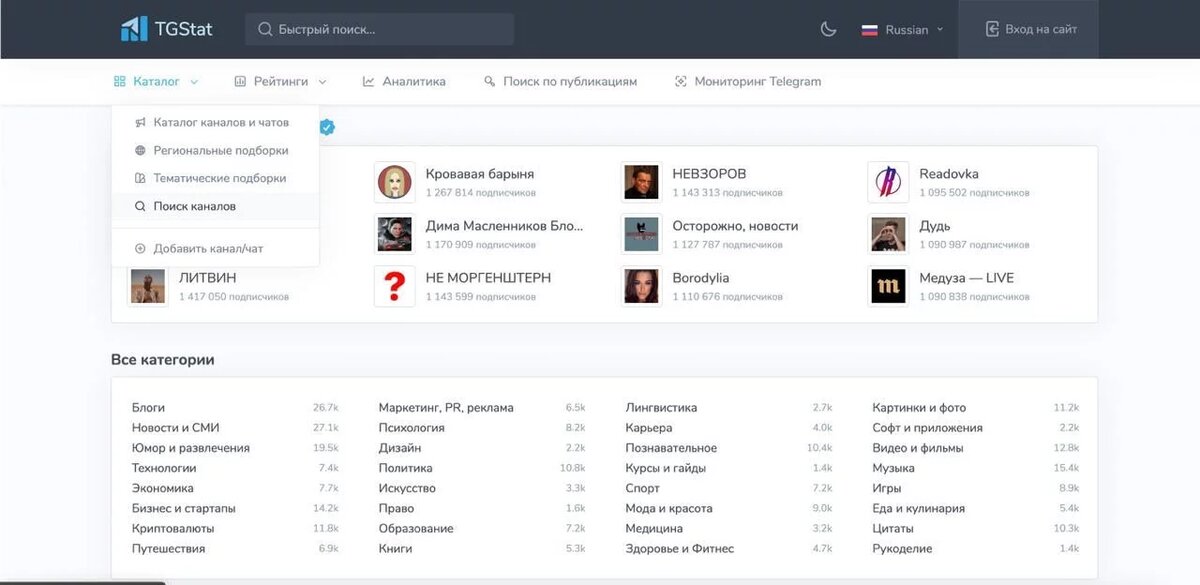Viewport: 1200px width, 585px height.
Task: Open the Познавательное category
Action: [x=671, y=448]
